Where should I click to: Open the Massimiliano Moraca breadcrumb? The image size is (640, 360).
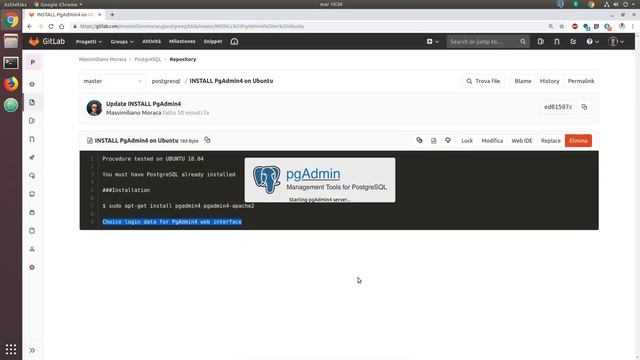coord(102,59)
